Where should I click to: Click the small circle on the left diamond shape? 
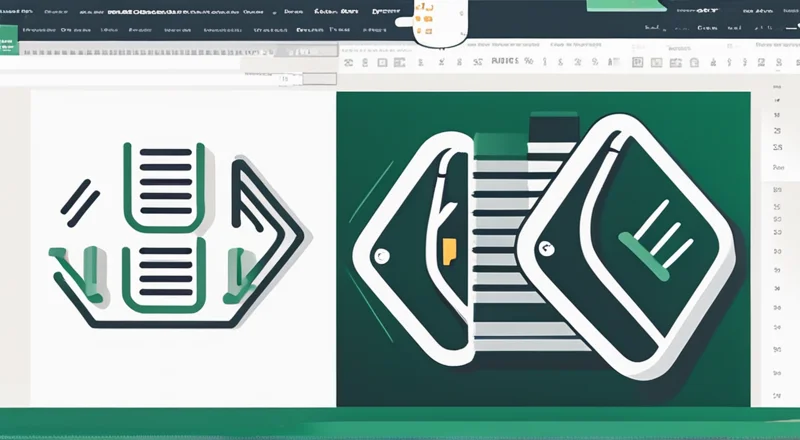[x=380, y=257]
